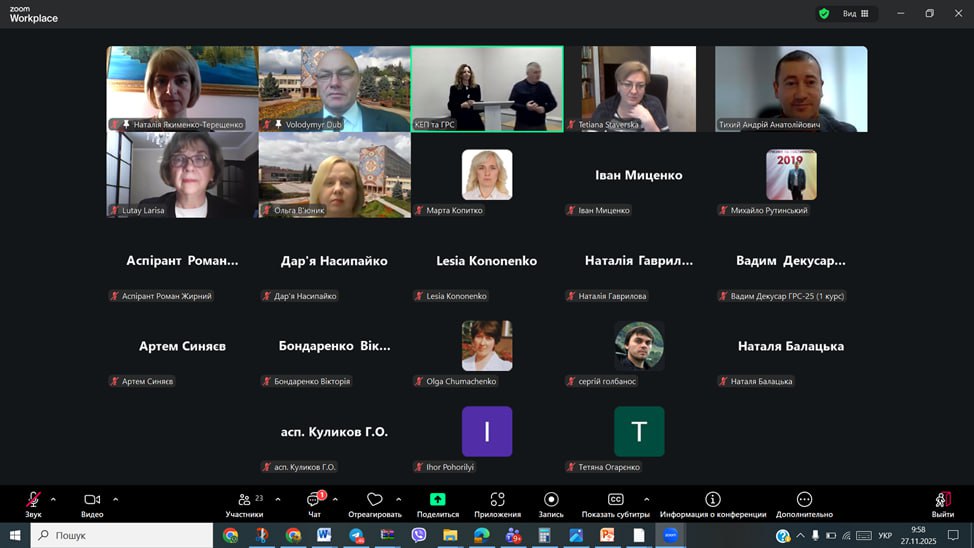Open the Дополнительно more options menu

point(804,500)
